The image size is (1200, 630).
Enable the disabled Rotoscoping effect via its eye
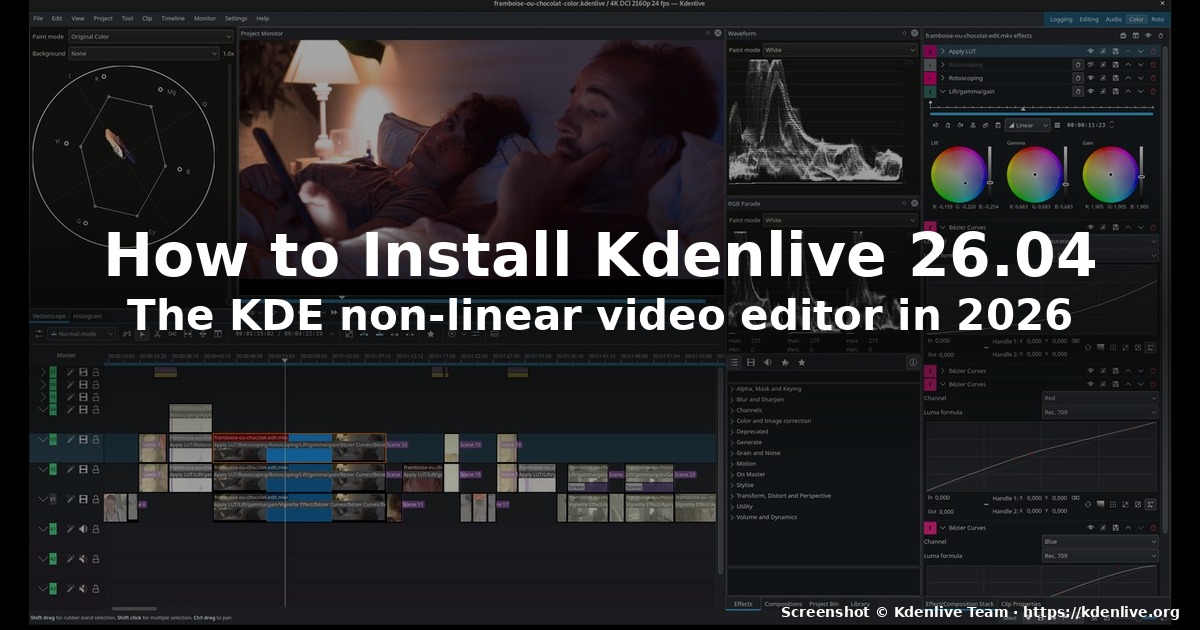(1091, 65)
